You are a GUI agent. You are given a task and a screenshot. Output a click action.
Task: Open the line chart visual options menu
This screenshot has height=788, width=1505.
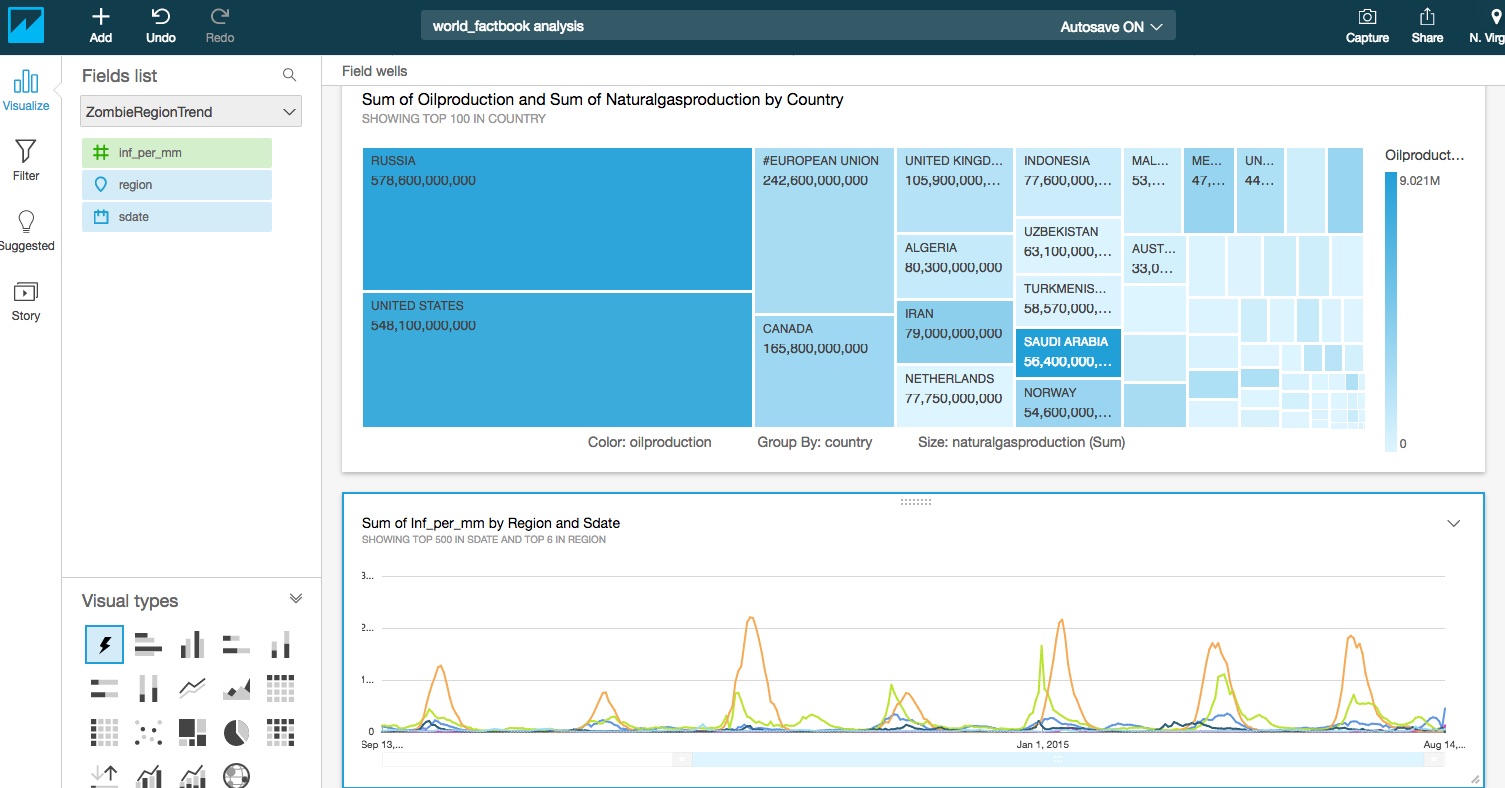[1454, 523]
